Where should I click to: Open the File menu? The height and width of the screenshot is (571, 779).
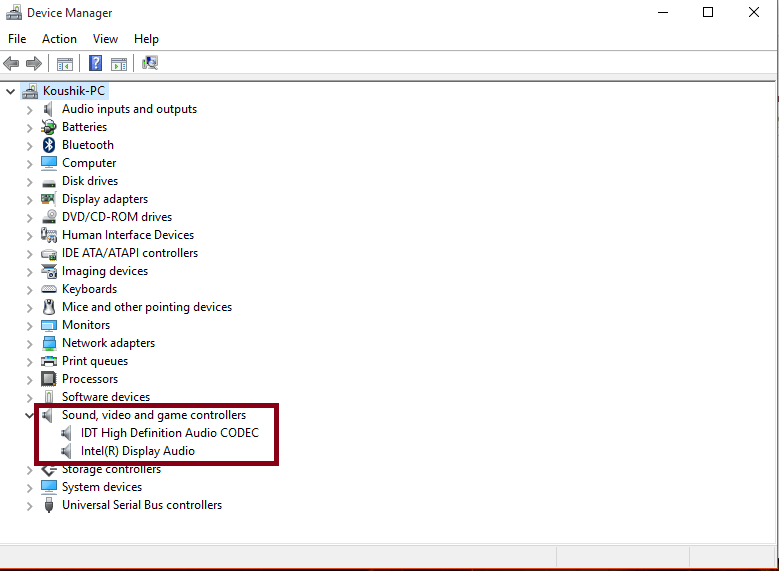17,39
